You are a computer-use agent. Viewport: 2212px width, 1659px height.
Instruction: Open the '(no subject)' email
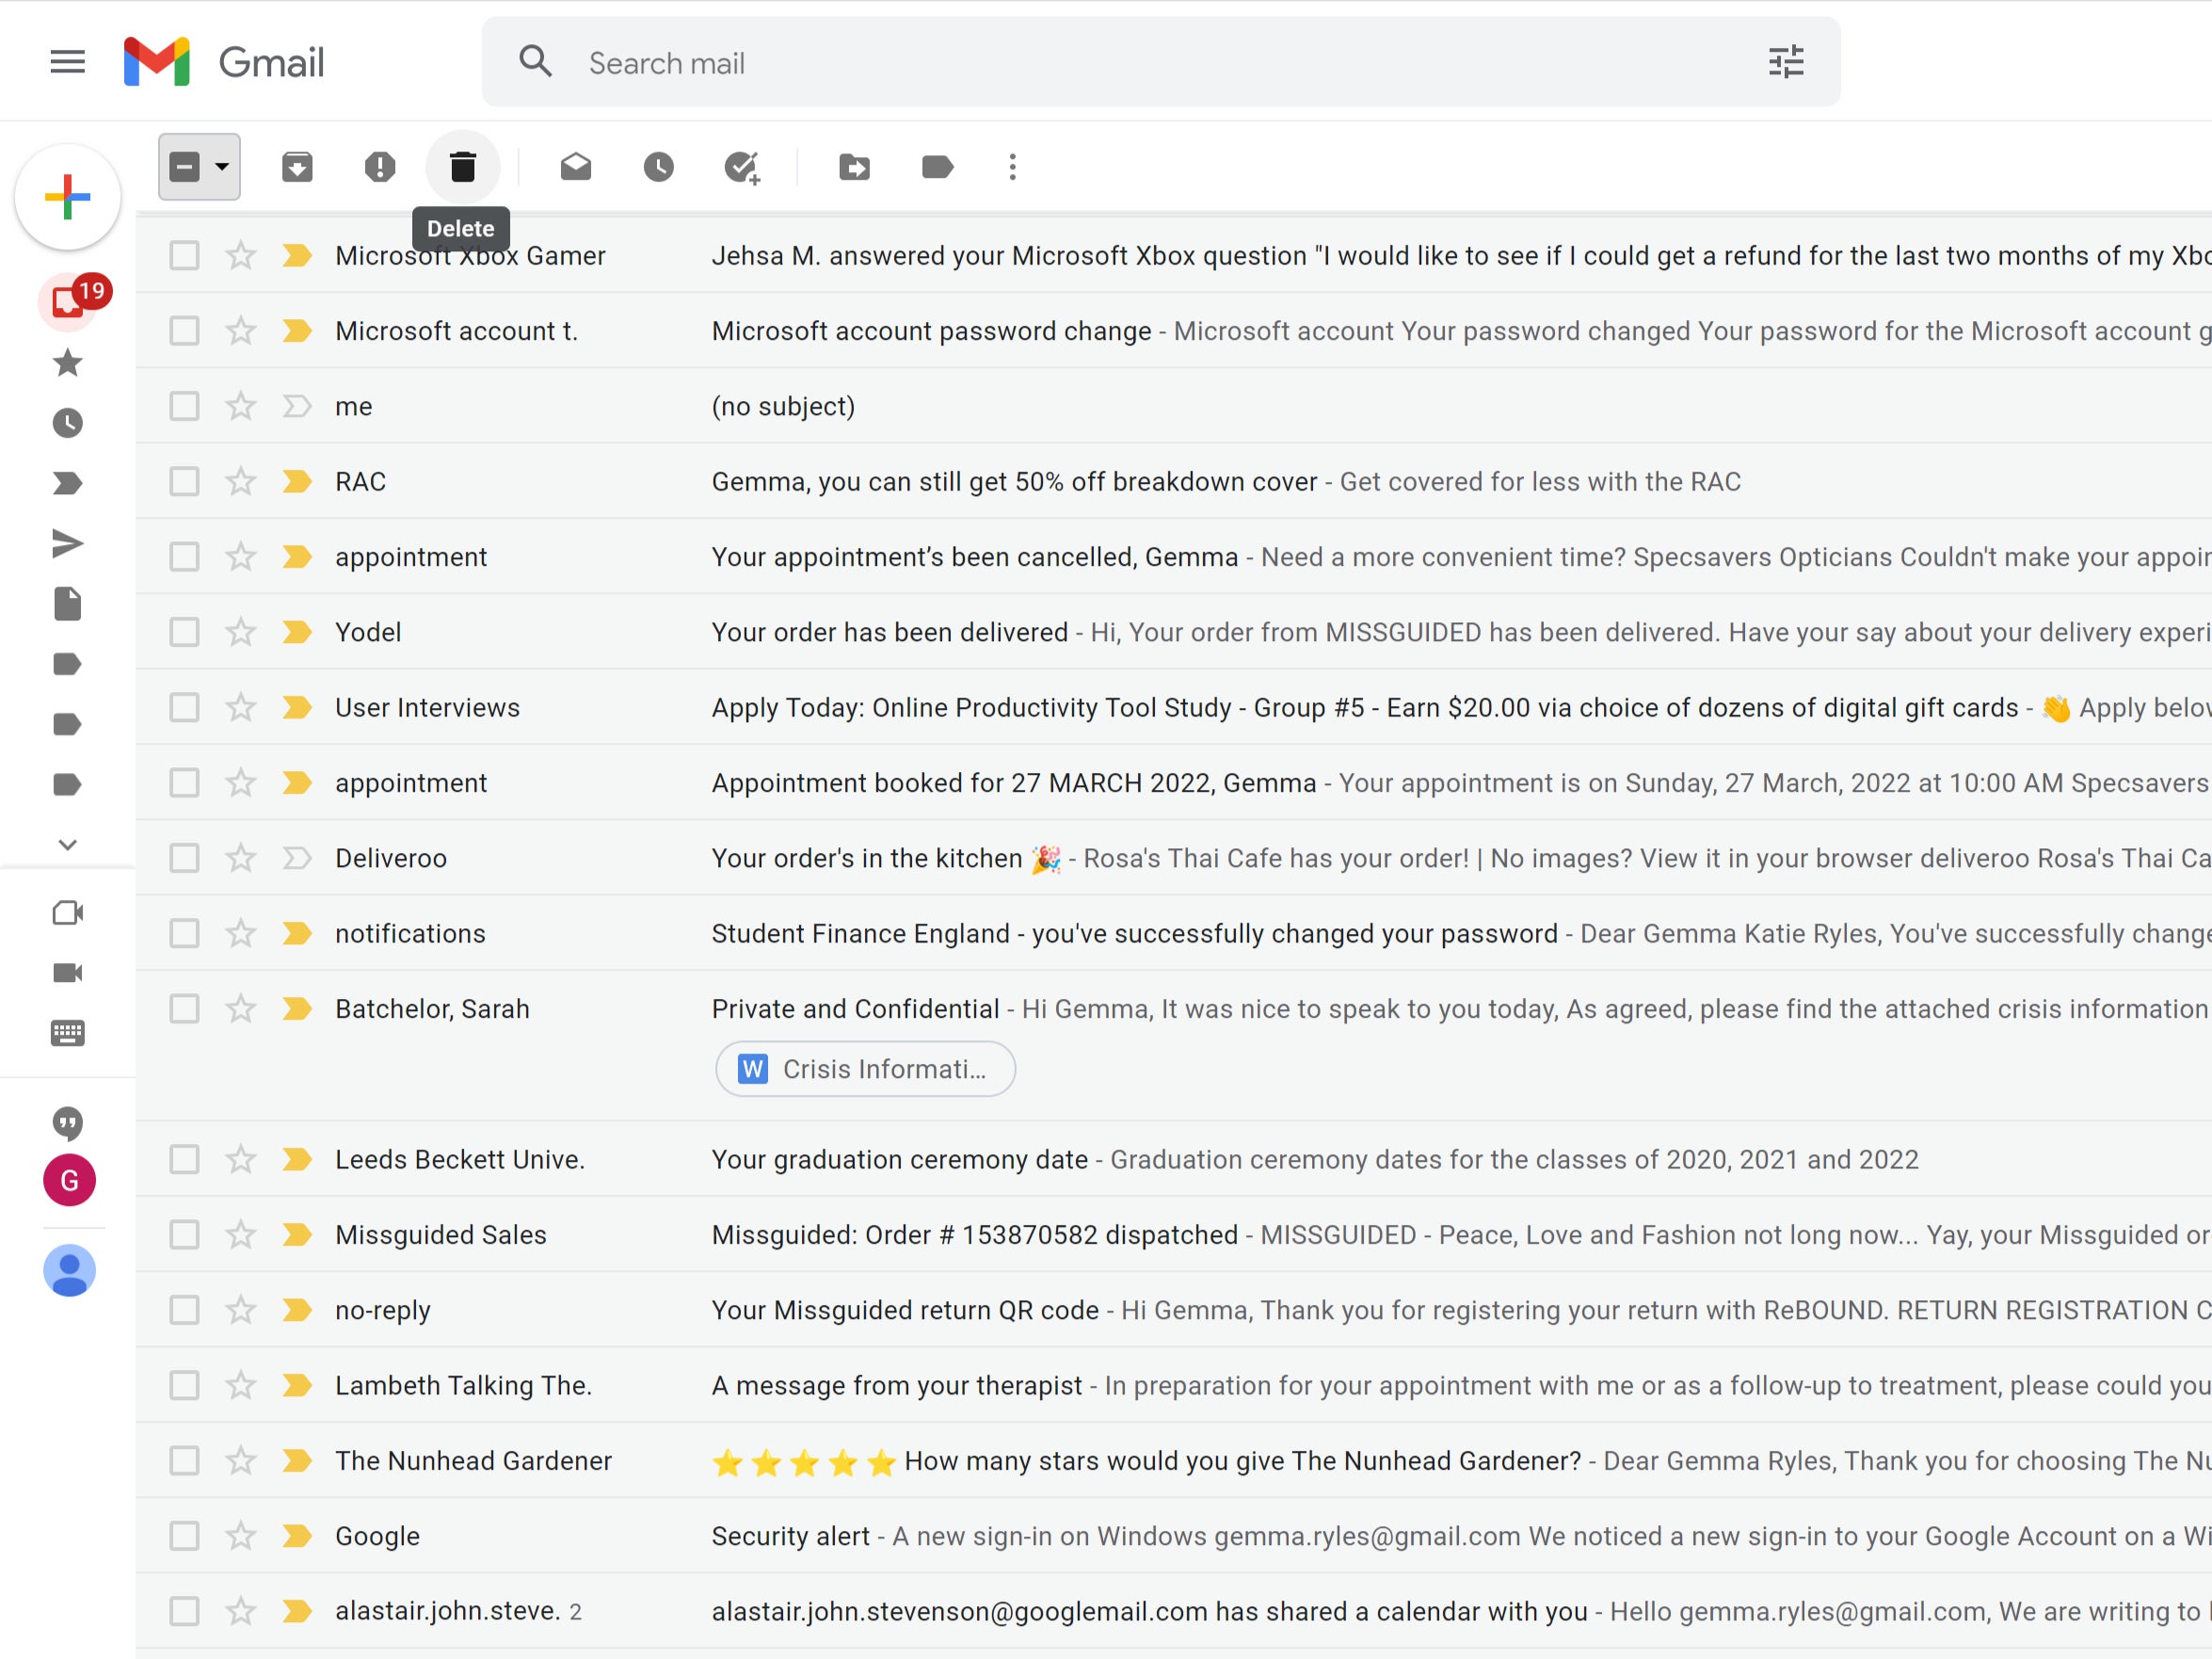[1174, 406]
